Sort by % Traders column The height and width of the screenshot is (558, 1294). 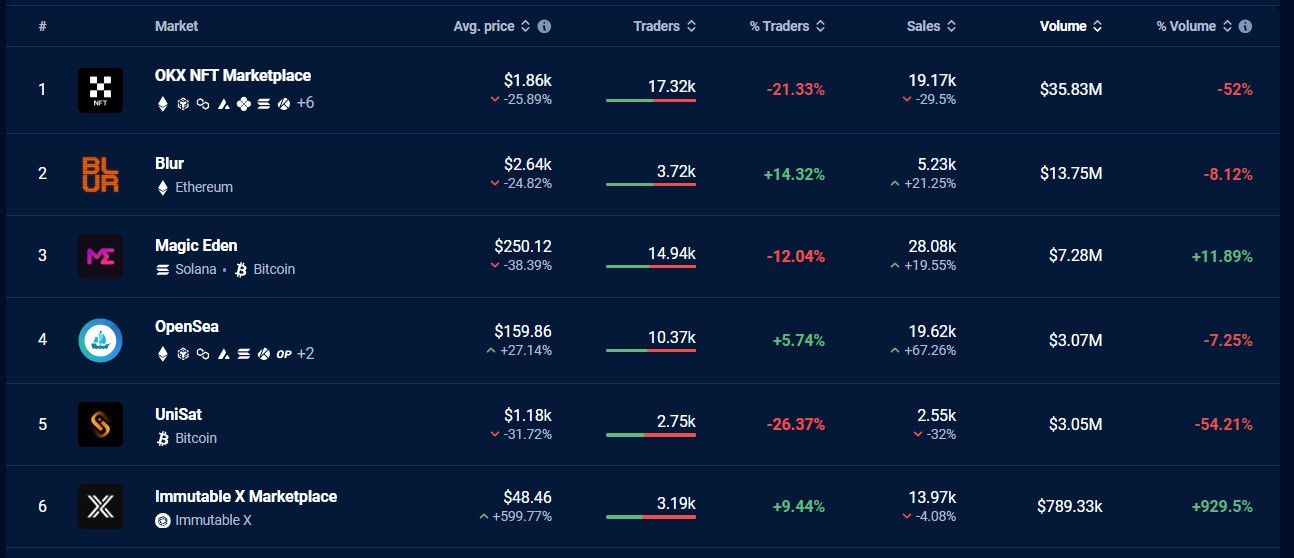(x=787, y=27)
